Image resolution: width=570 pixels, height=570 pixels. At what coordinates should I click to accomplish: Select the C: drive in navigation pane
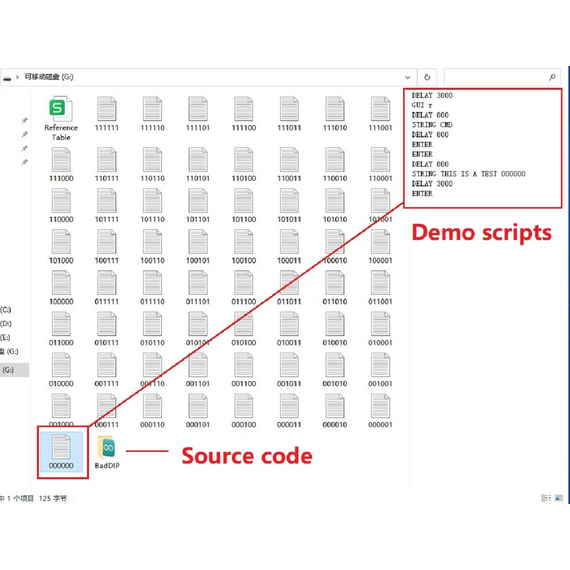pyautogui.click(x=5, y=310)
